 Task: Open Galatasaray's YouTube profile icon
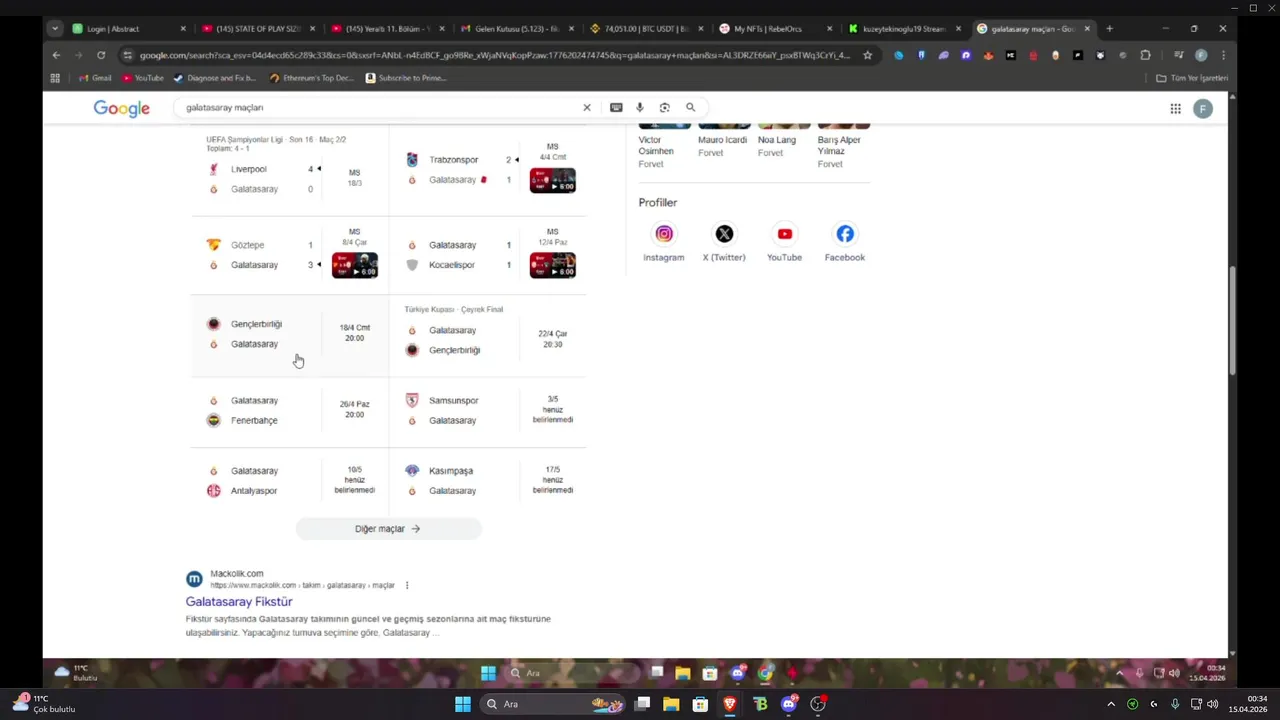coord(785,234)
